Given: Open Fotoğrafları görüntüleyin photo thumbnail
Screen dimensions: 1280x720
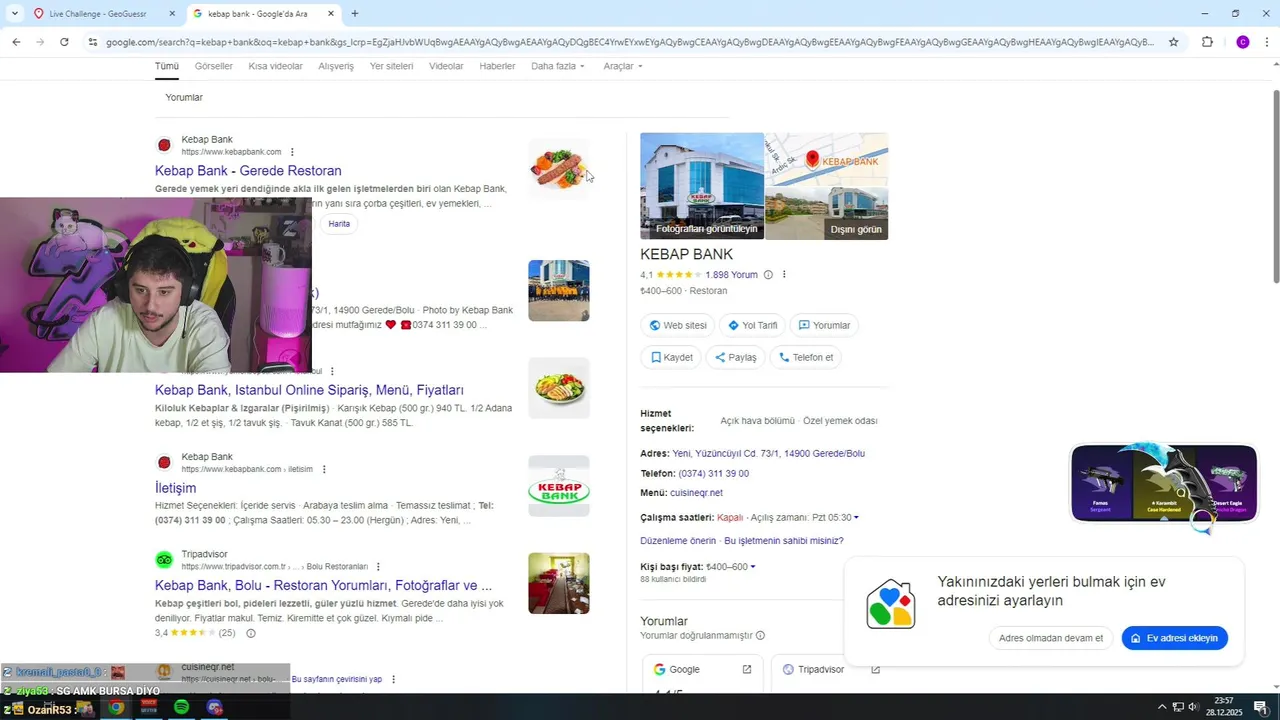Looking at the screenshot, I should tap(702, 186).
